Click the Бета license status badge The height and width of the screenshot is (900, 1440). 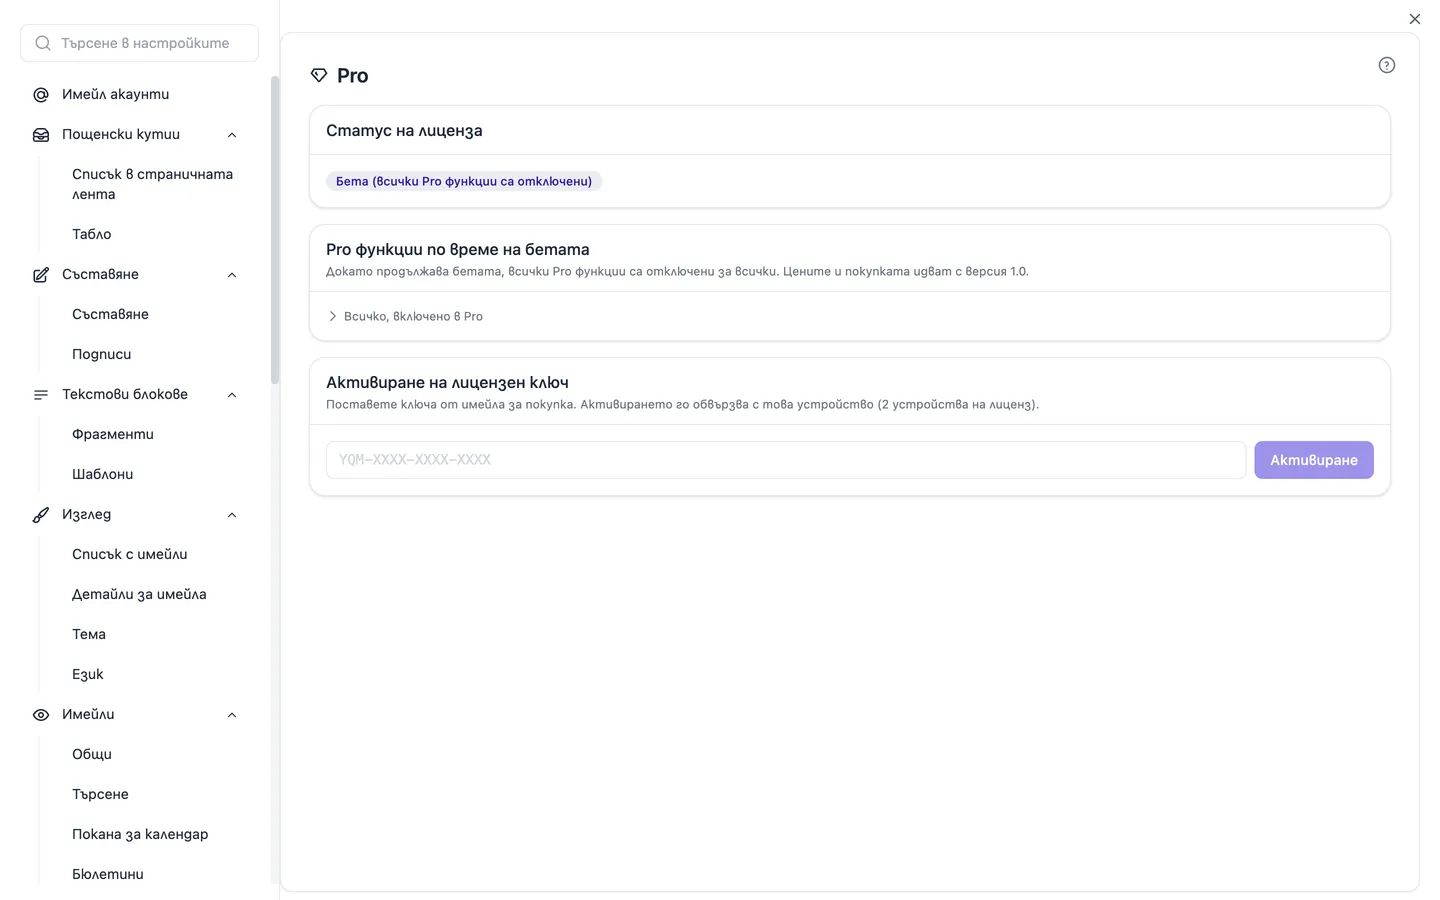[464, 181]
